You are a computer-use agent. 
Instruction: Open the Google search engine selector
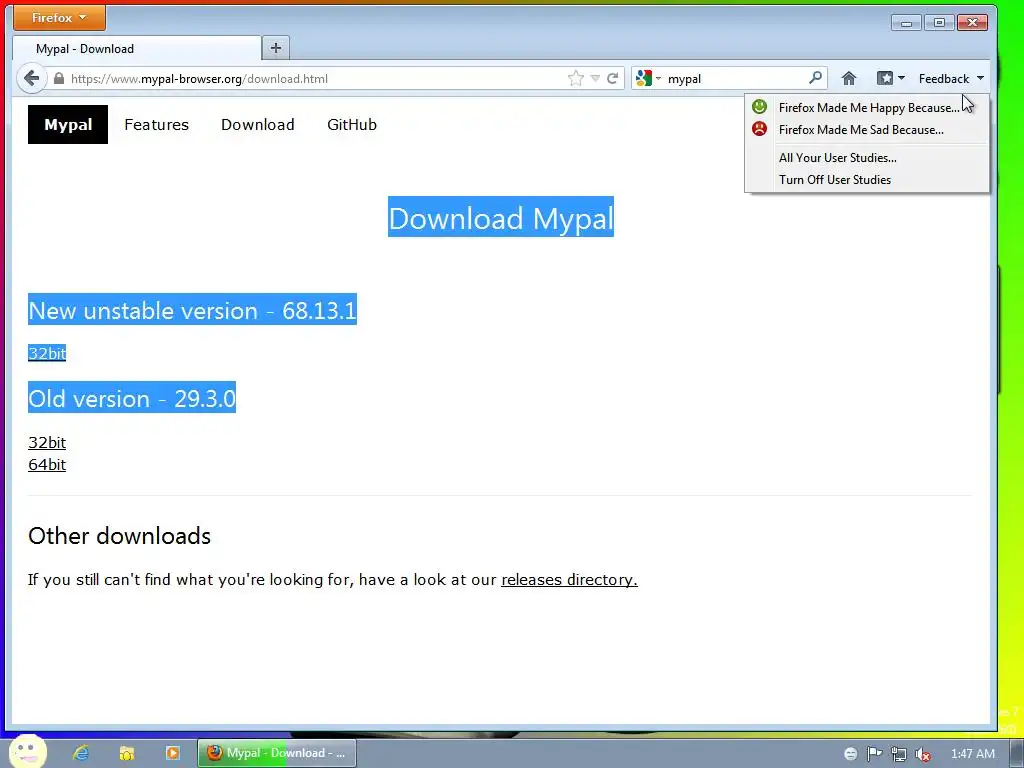pos(648,78)
